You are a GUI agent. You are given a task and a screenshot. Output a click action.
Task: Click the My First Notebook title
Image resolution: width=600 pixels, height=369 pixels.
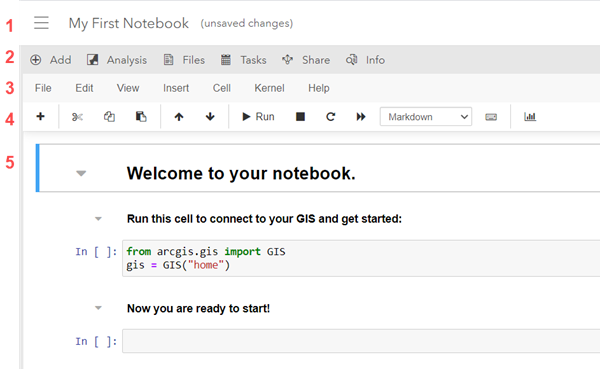129,23
